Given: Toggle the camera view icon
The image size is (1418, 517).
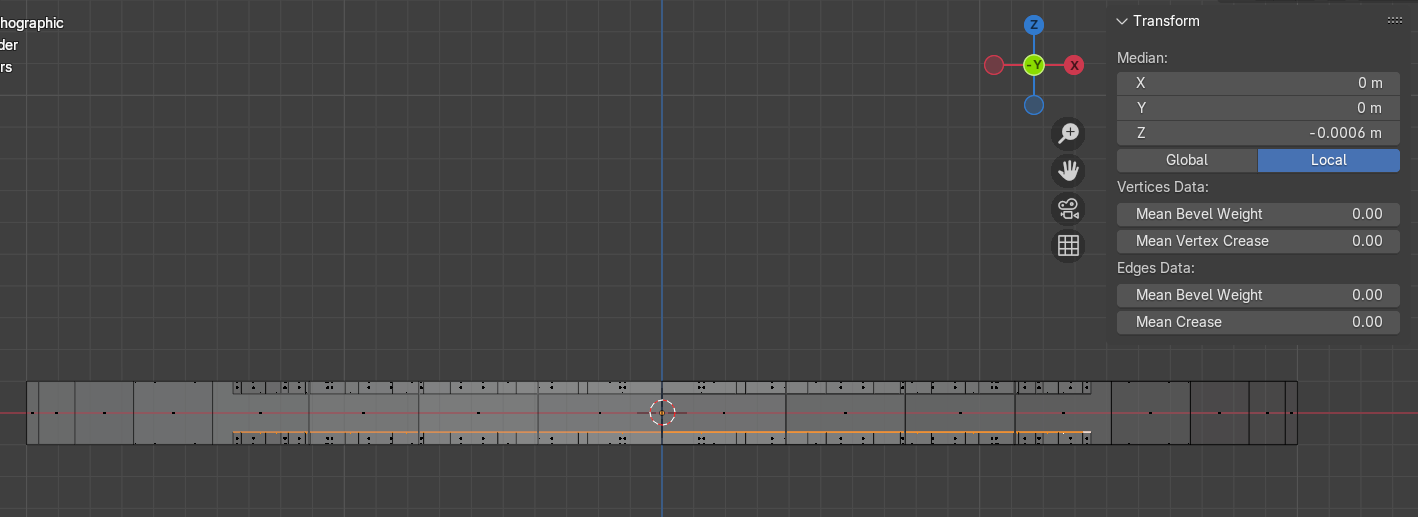Looking at the screenshot, I should [1068, 208].
